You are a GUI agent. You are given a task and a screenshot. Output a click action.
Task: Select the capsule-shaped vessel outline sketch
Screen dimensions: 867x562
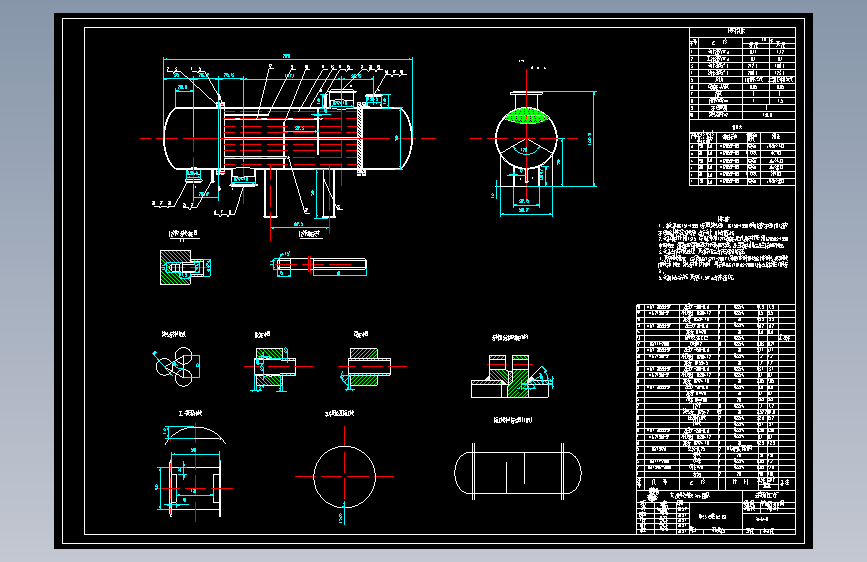[x=518, y=472]
